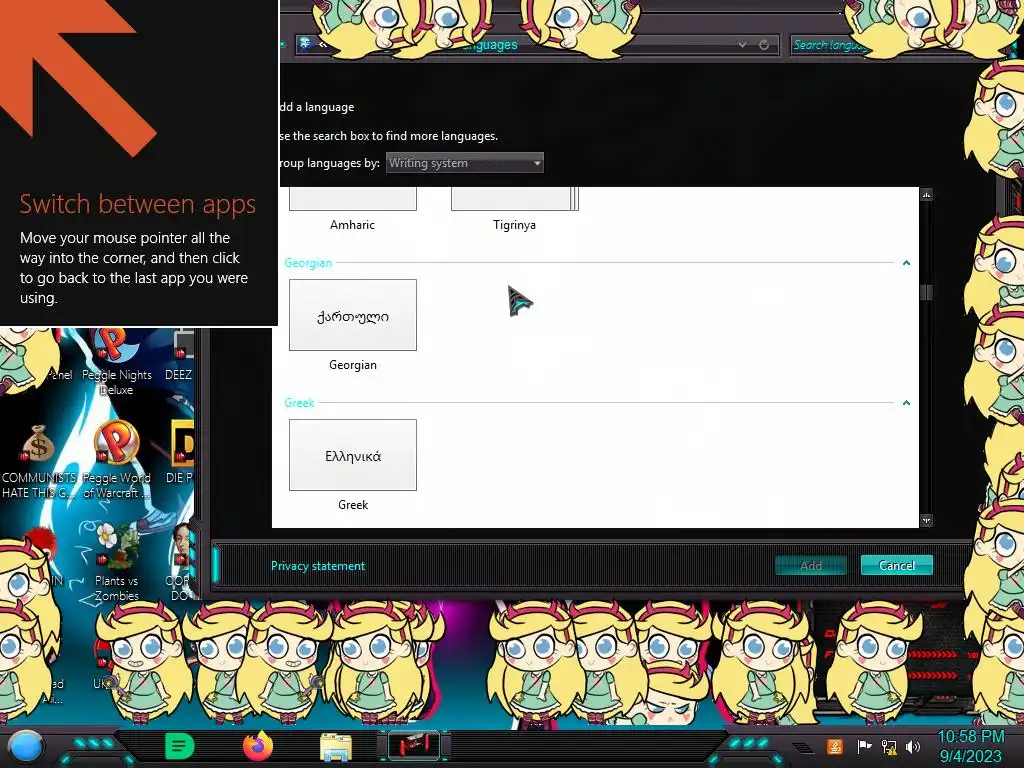1024x768 pixels.
Task: Collapse the Greek language group
Action: click(x=906, y=402)
